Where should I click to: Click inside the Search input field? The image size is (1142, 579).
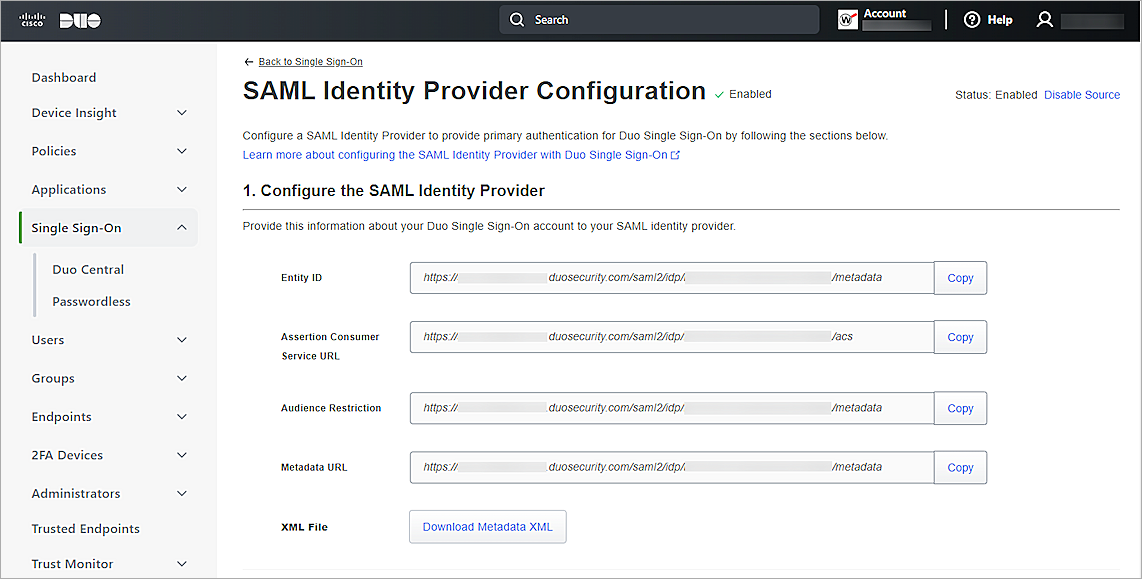pos(660,19)
